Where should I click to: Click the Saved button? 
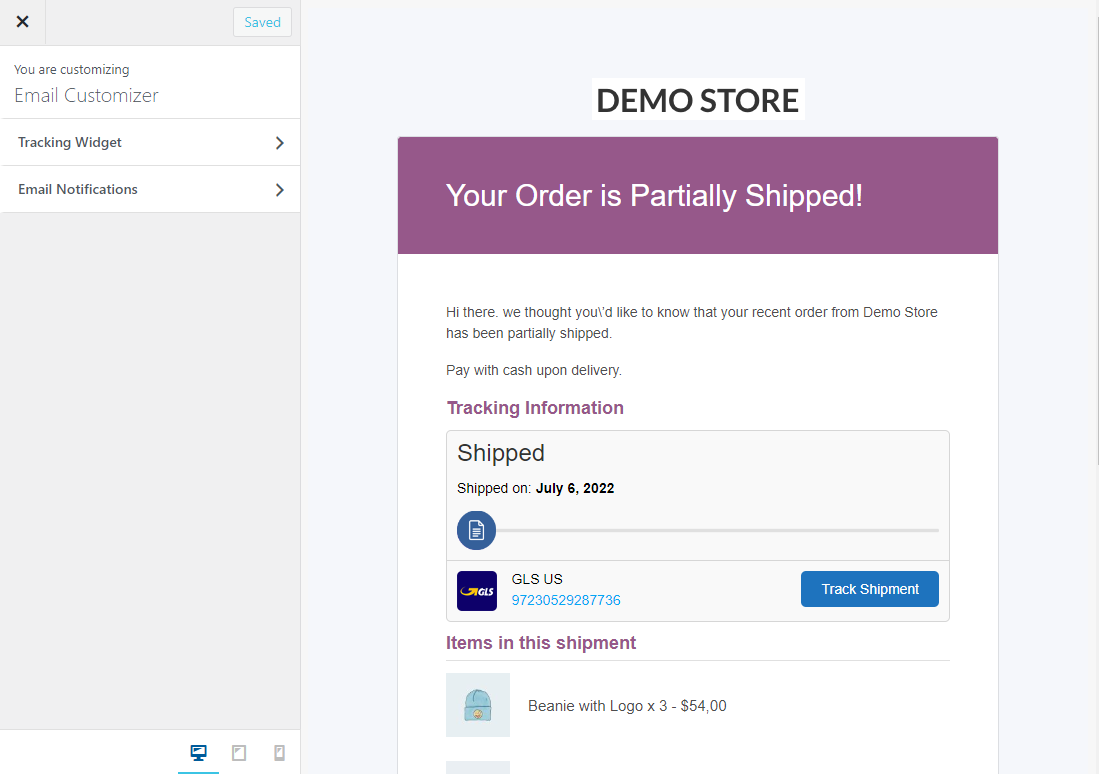(261, 21)
